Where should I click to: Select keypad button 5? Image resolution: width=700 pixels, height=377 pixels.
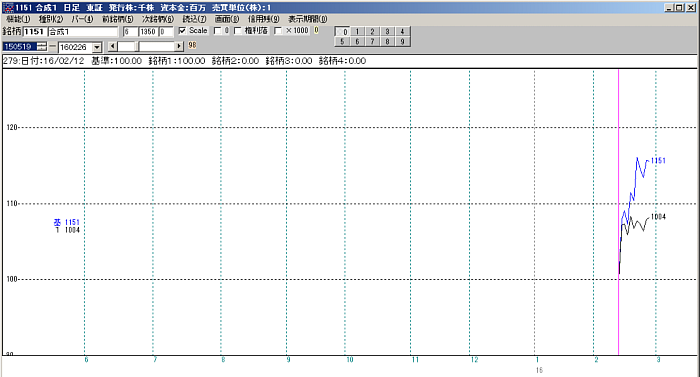point(342,42)
